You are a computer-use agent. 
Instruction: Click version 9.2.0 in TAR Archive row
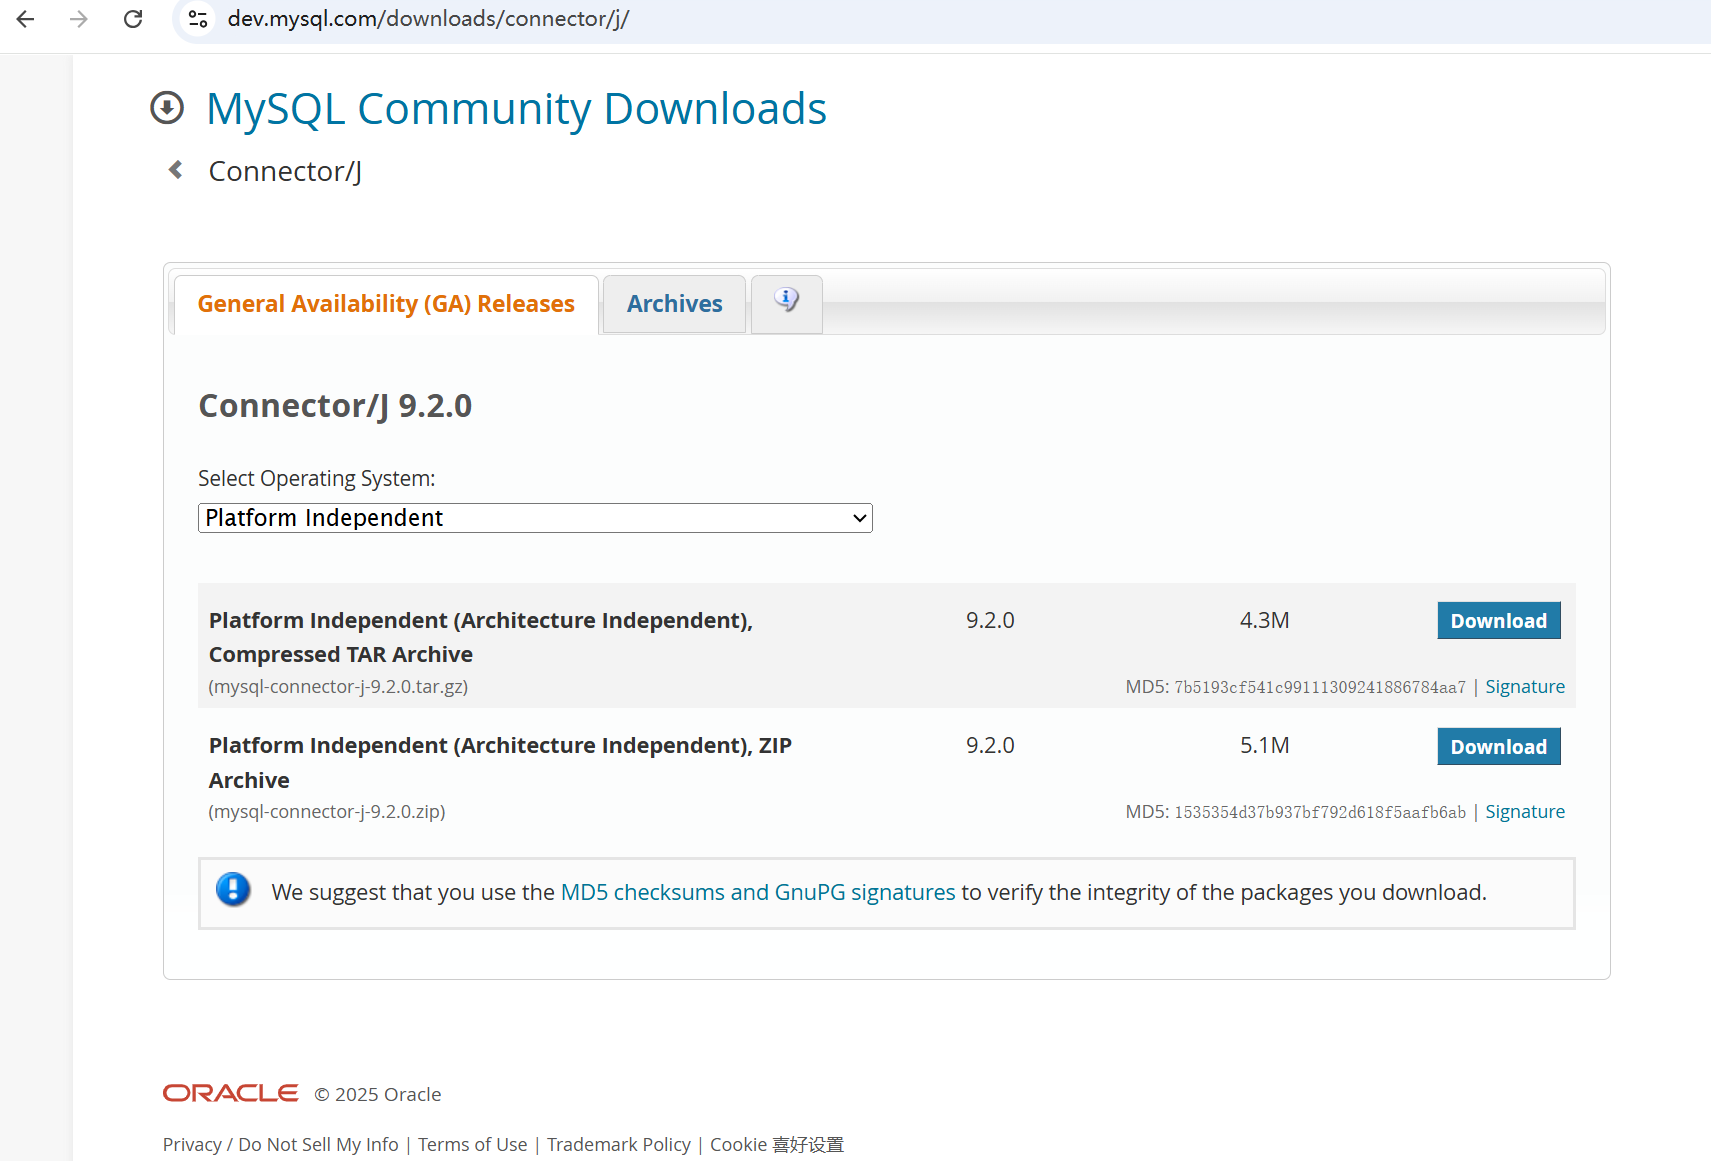[990, 620]
